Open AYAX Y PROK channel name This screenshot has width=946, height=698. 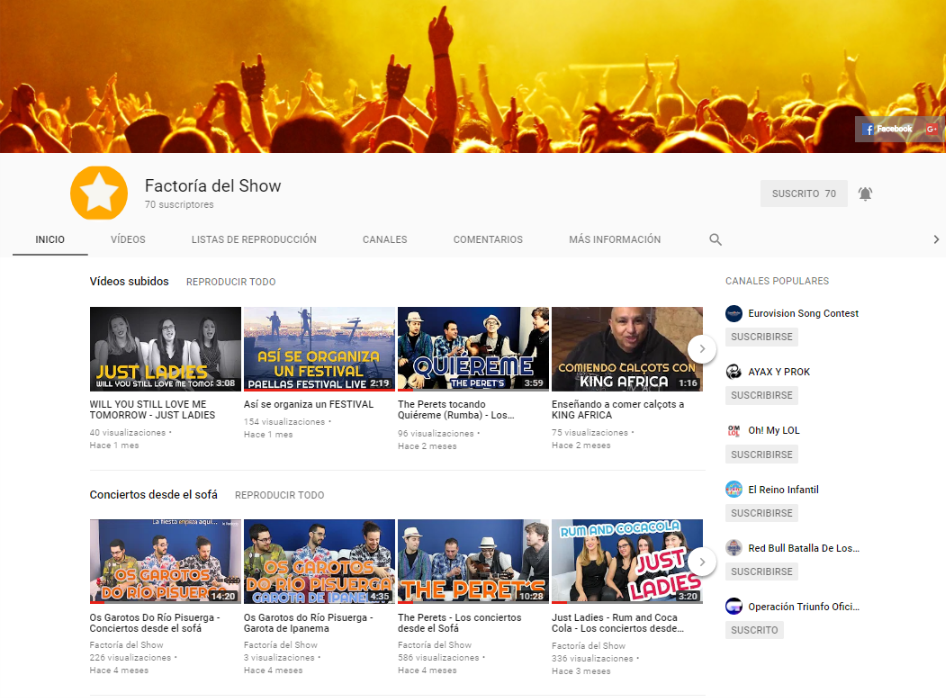coord(779,372)
